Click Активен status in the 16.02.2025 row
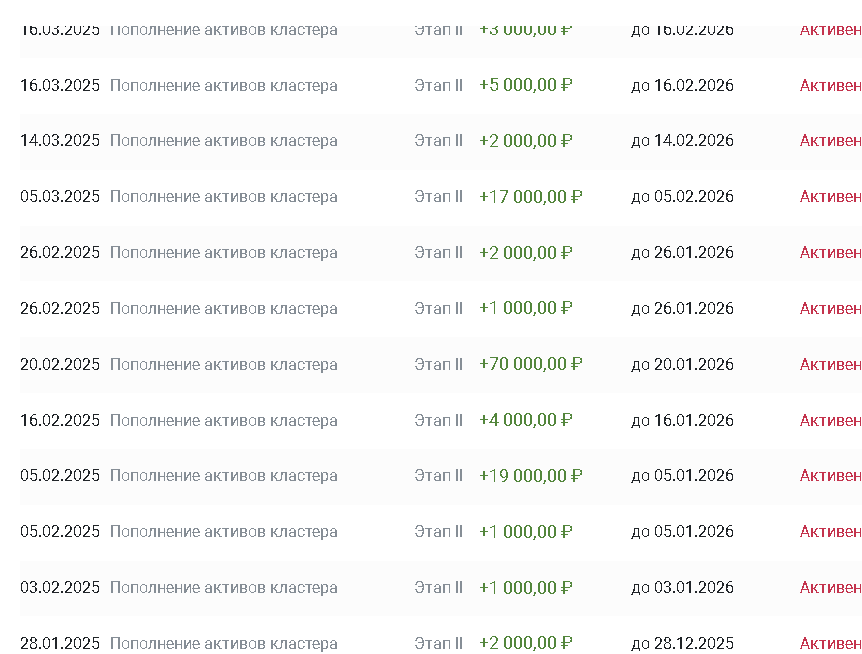This screenshot has height=654, width=862. pyautogui.click(x=830, y=420)
